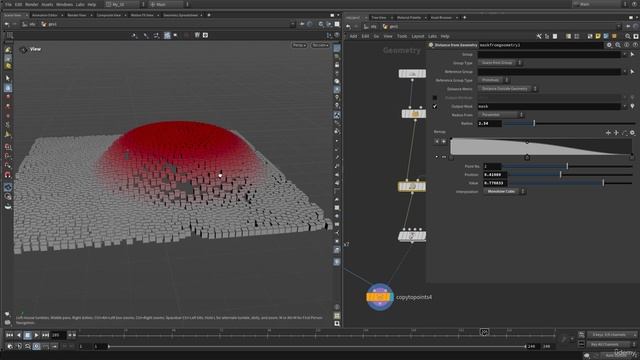Step back one frame in playbar
Image resolution: width=640 pixels, height=360 pixels.
tap(18, 335)
